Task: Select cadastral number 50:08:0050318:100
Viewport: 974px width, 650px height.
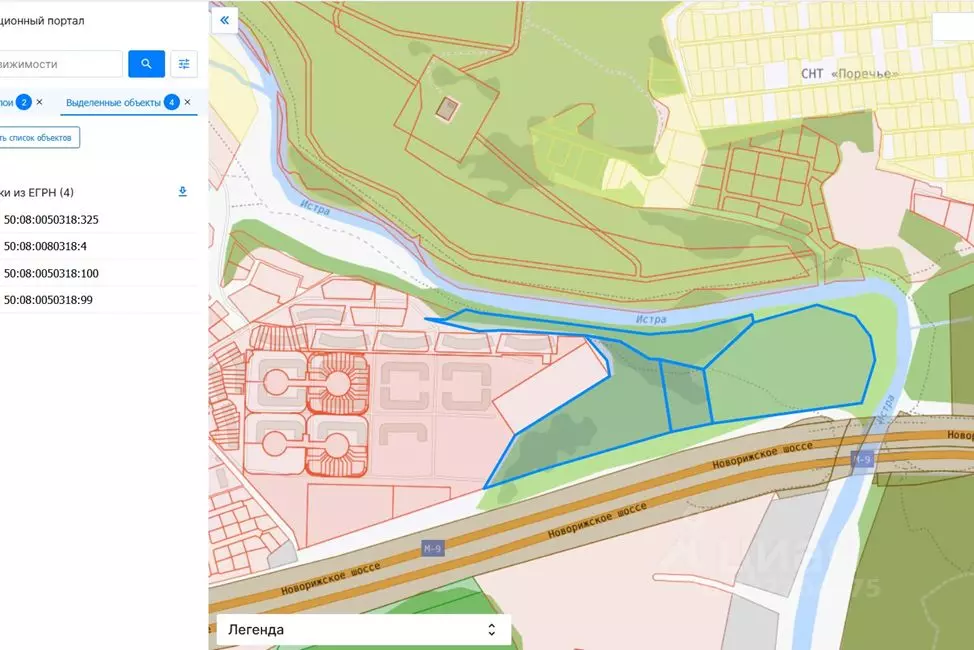Action: (x=51, y=273)
